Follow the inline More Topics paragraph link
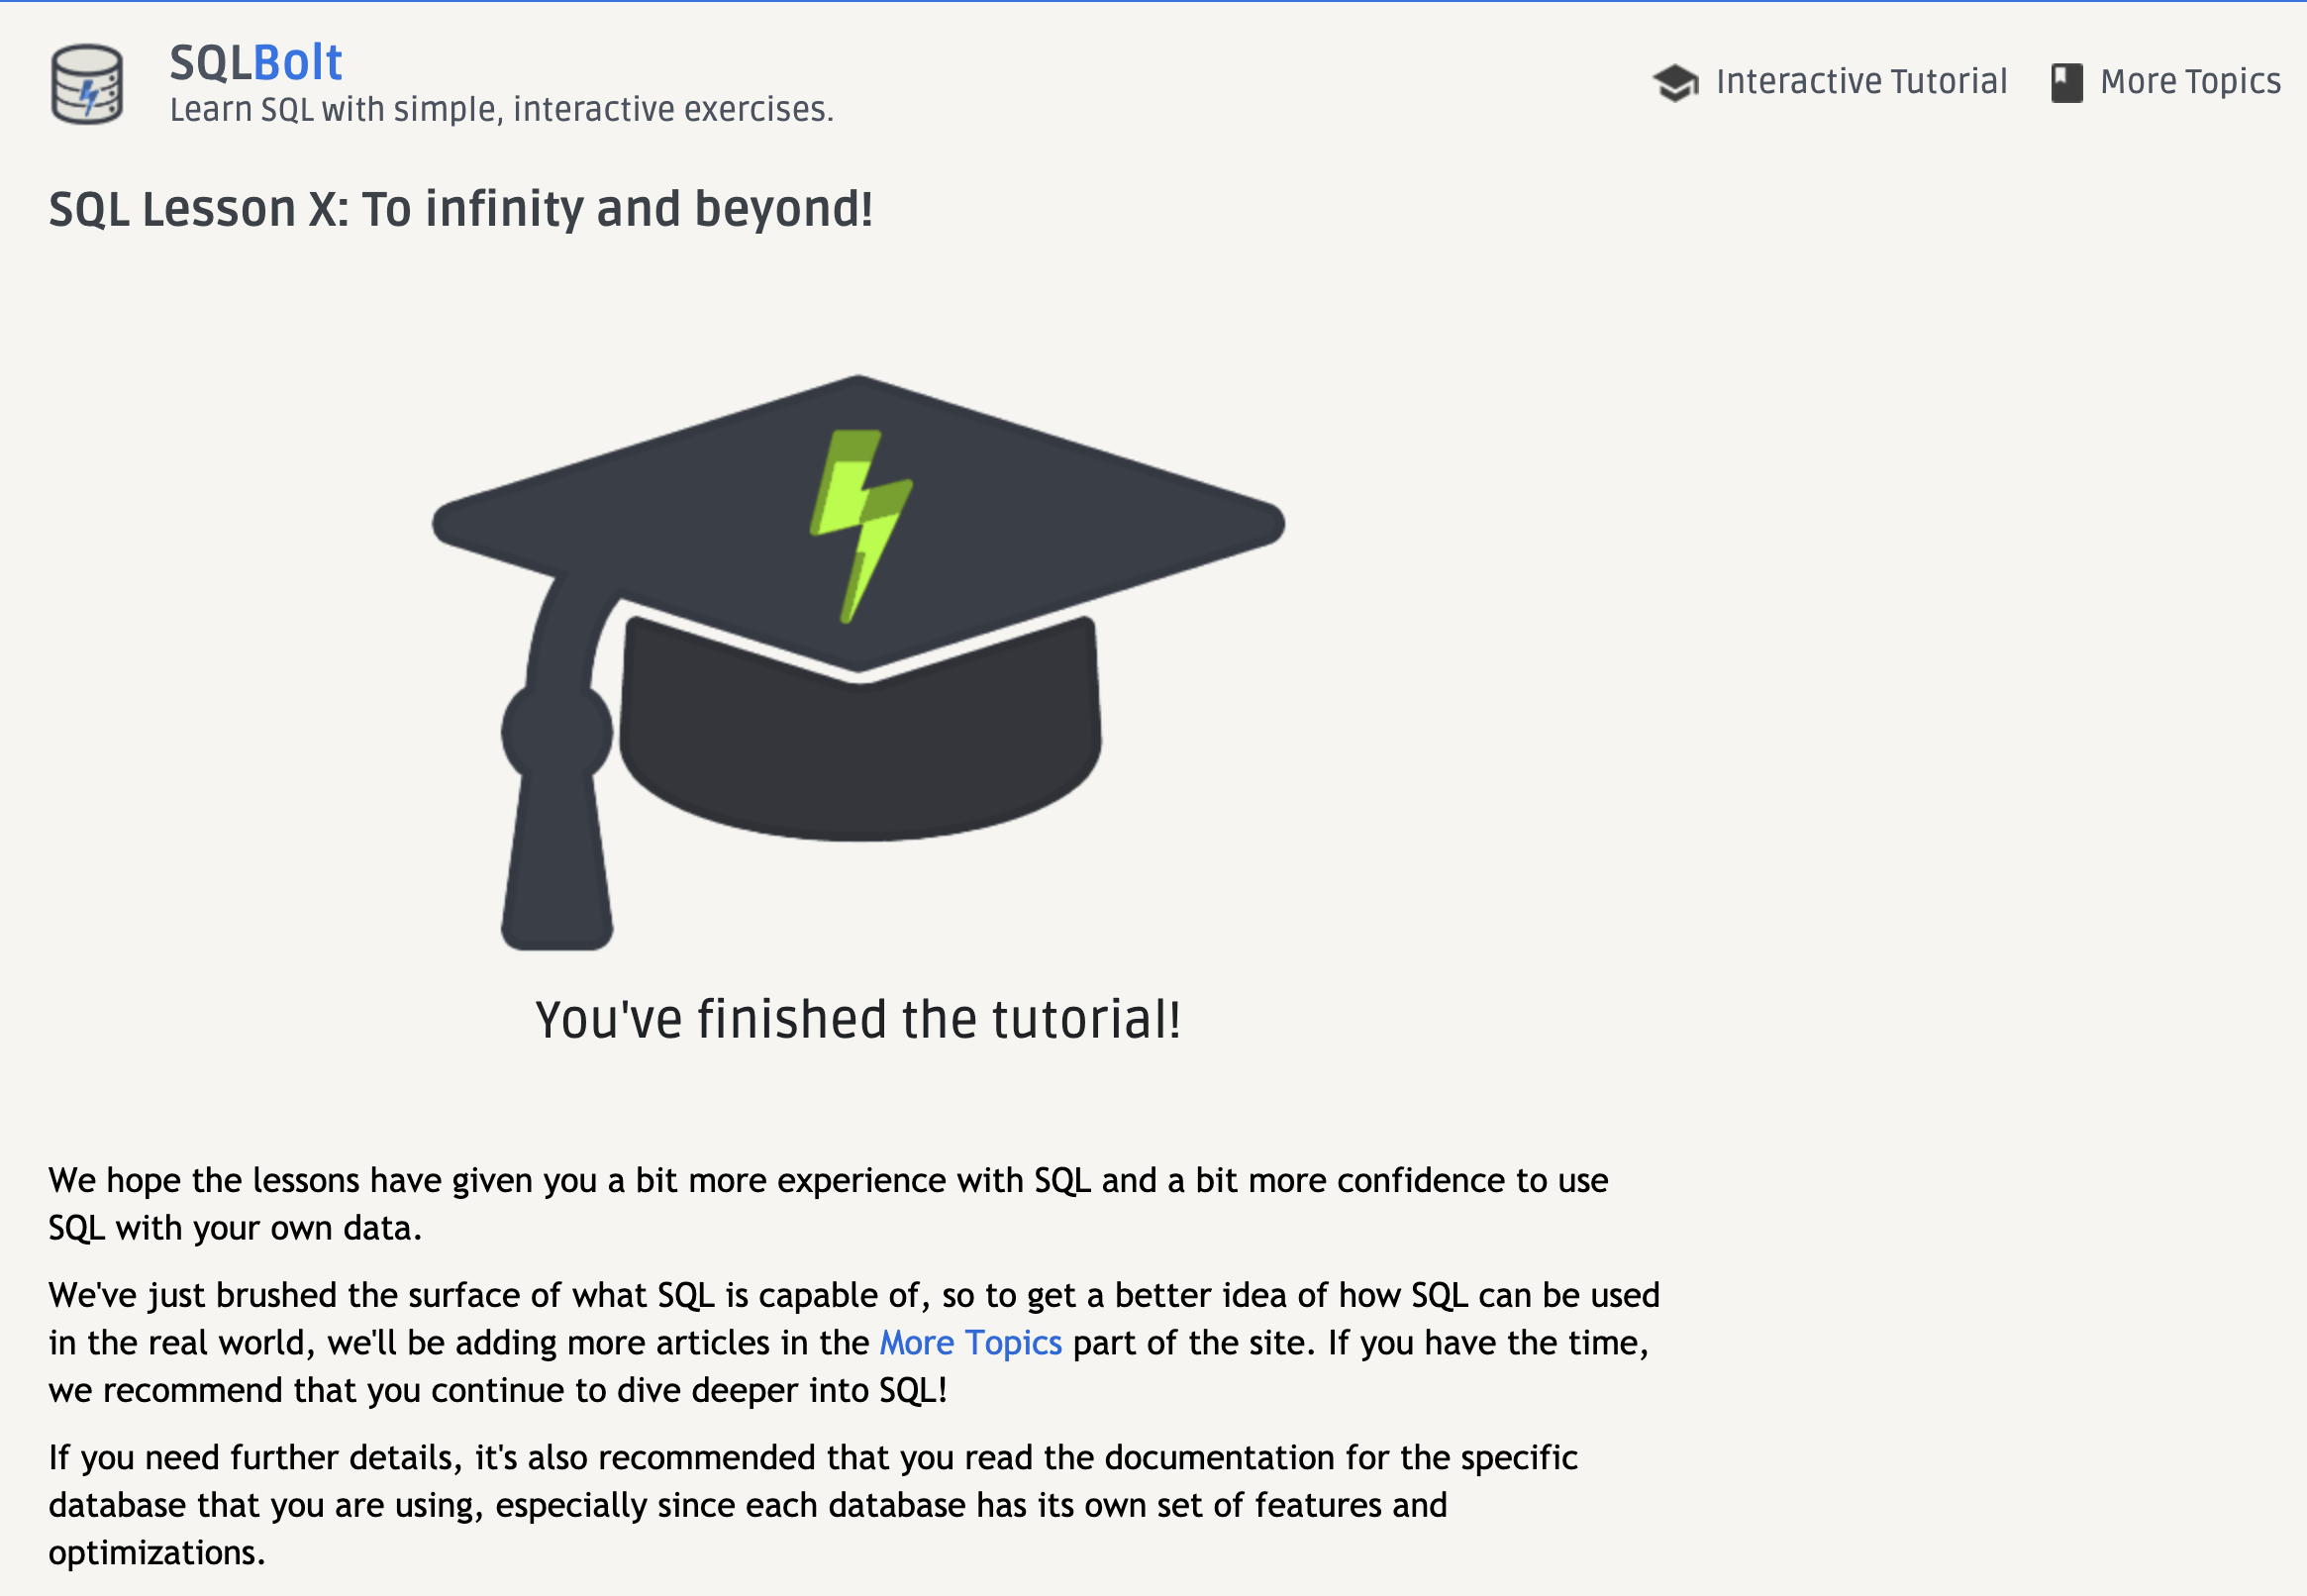Viewport: 2307px width, 1596px height. 970,1343
